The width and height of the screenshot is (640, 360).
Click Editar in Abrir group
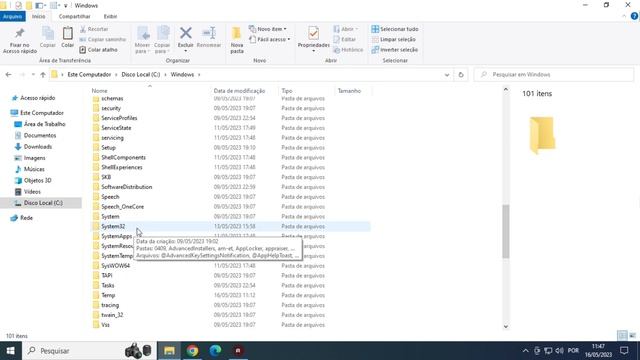tap(344, 40)
